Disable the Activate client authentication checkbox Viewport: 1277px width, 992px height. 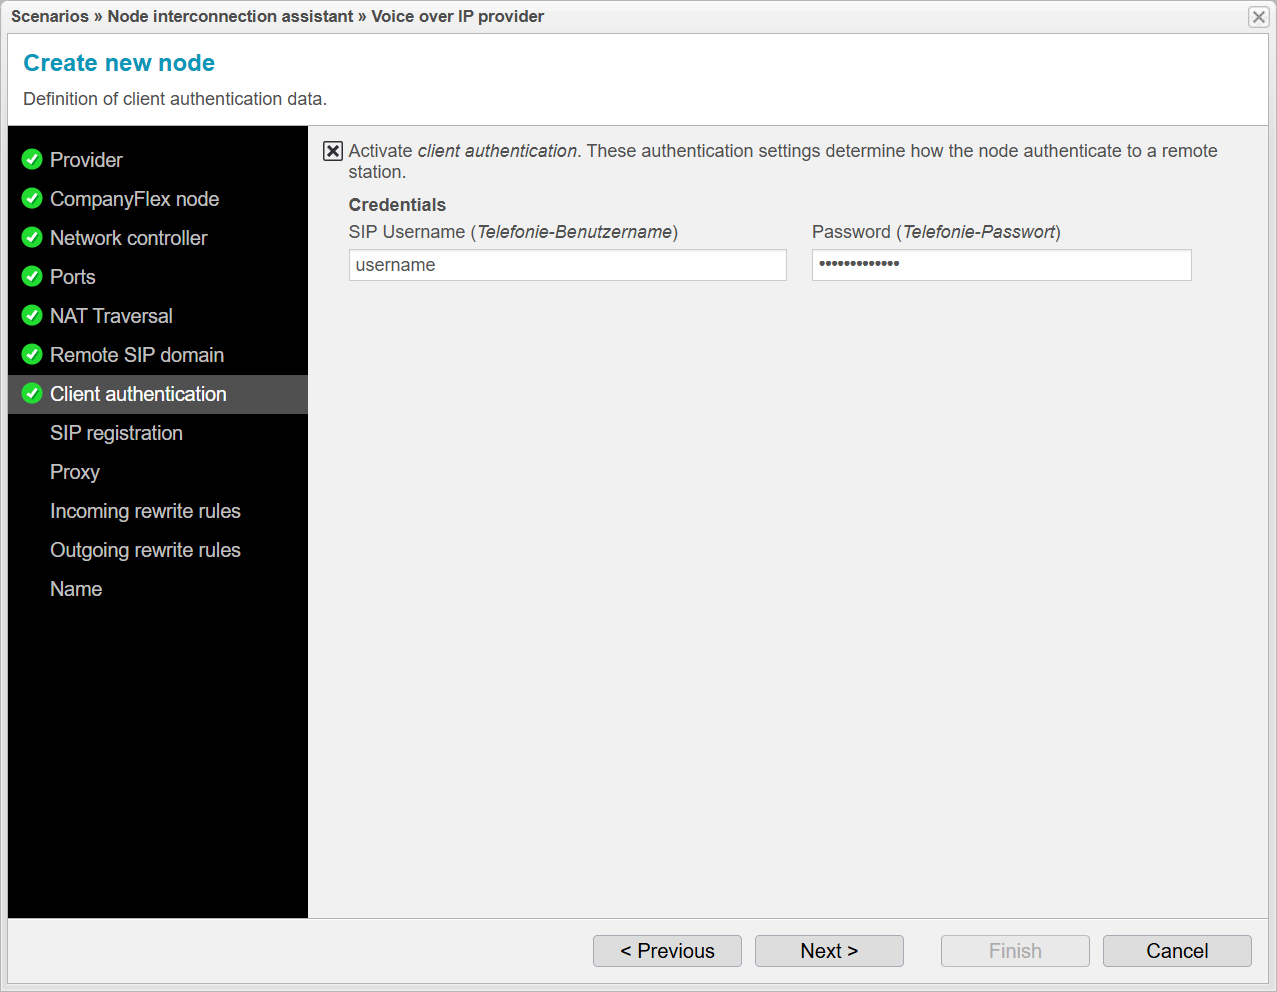coord(333,151)
